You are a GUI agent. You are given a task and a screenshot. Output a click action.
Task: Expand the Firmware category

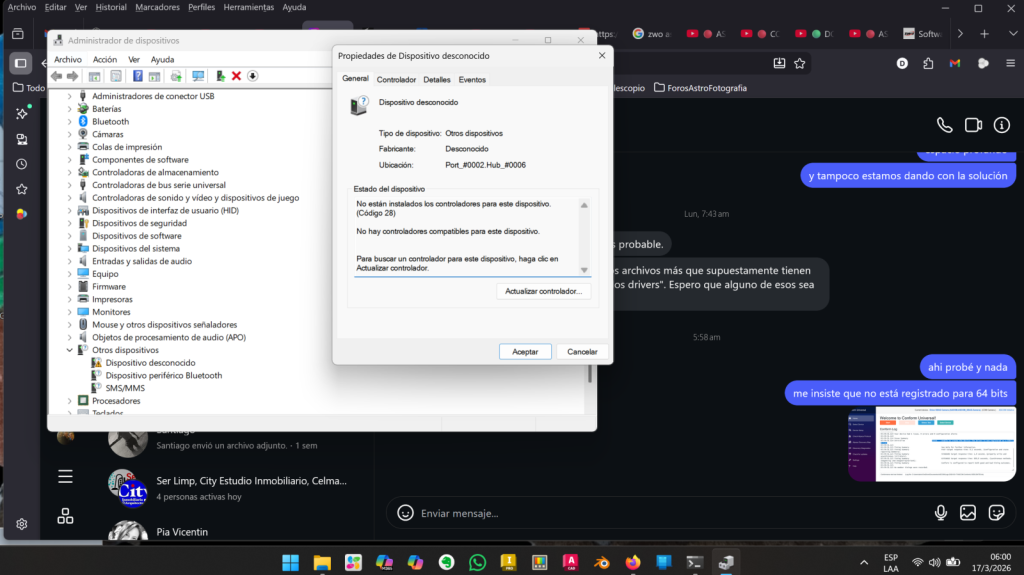pyautogui.click(x=69, y=287)
